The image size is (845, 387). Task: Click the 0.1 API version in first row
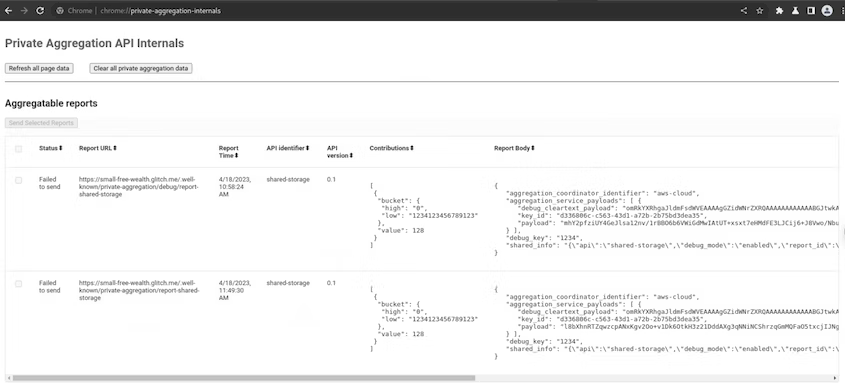[331, 179]
